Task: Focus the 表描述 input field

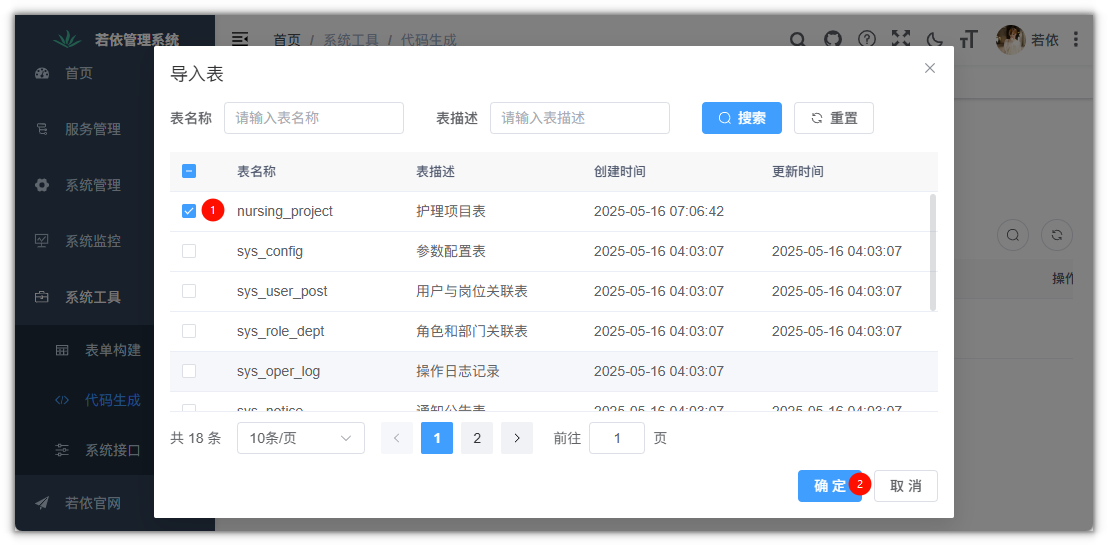Action: pos(579,118)
